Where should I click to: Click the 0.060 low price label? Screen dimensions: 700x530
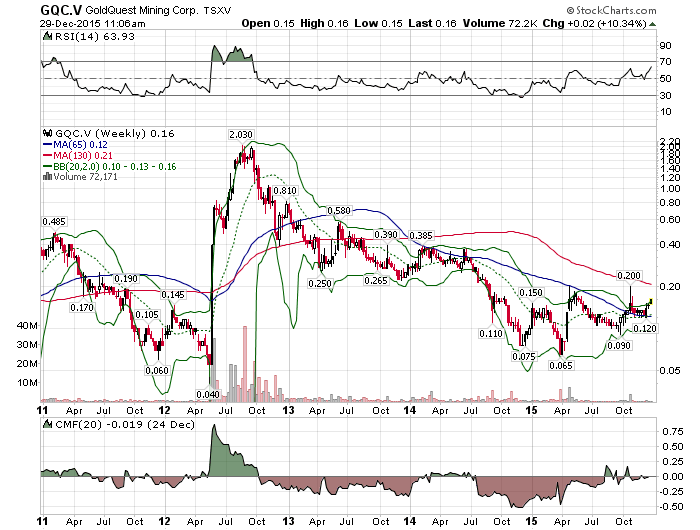(157, 371)
